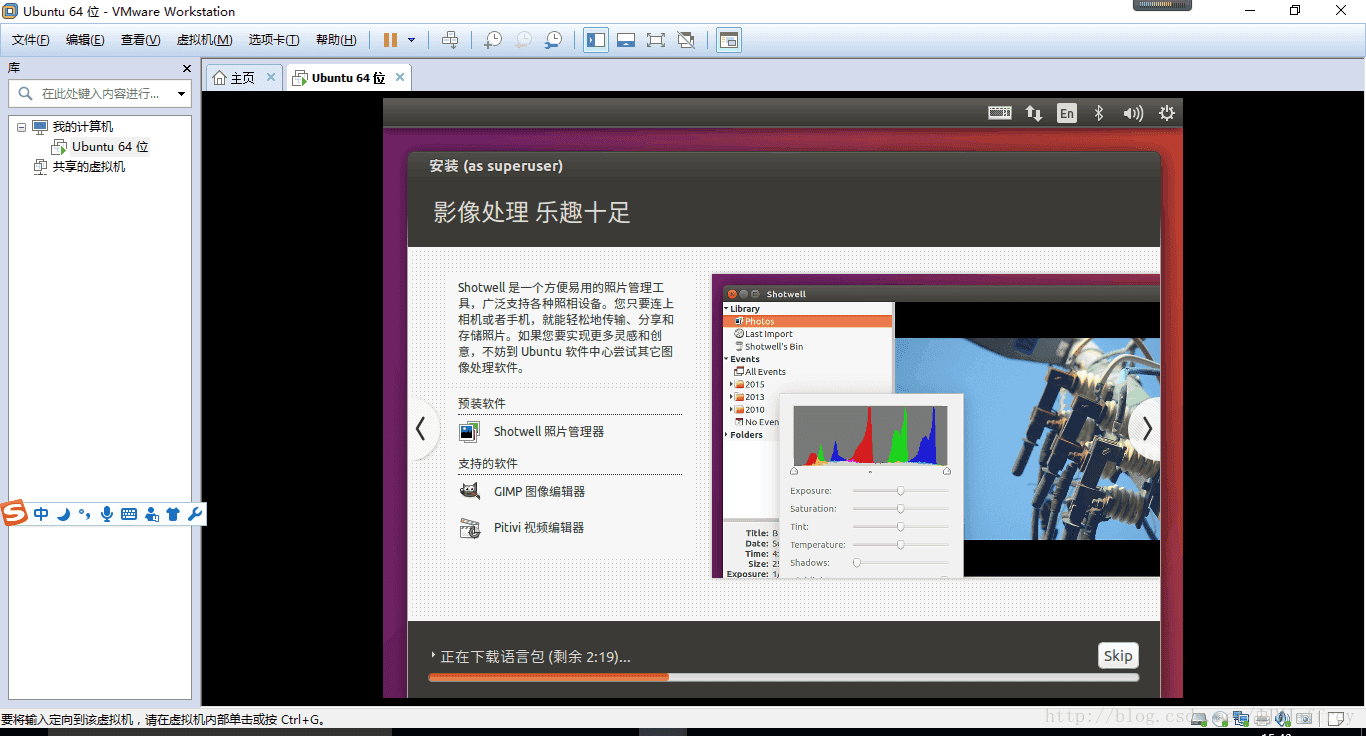This screenshot has width=1366, height=736.
Task: Open the snapshot manager toolbar icon
Action: click(x=552, y=40)
